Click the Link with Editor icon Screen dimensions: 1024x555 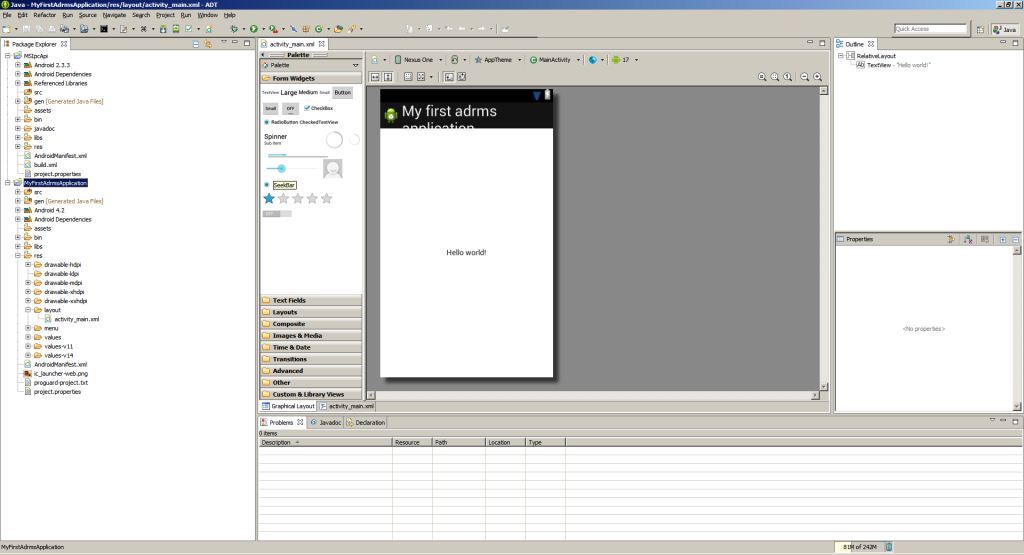pos(208,44)
